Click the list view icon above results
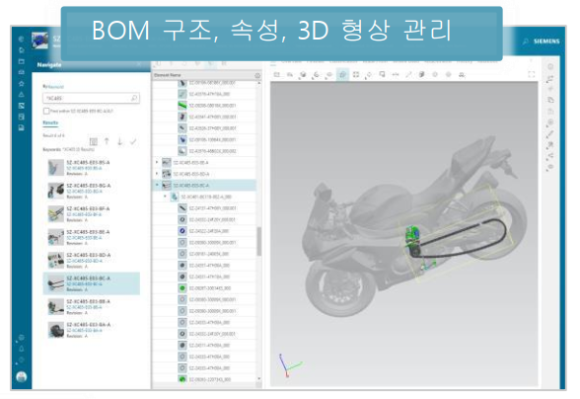Screen dimensions: 580x399 [94, 142]
